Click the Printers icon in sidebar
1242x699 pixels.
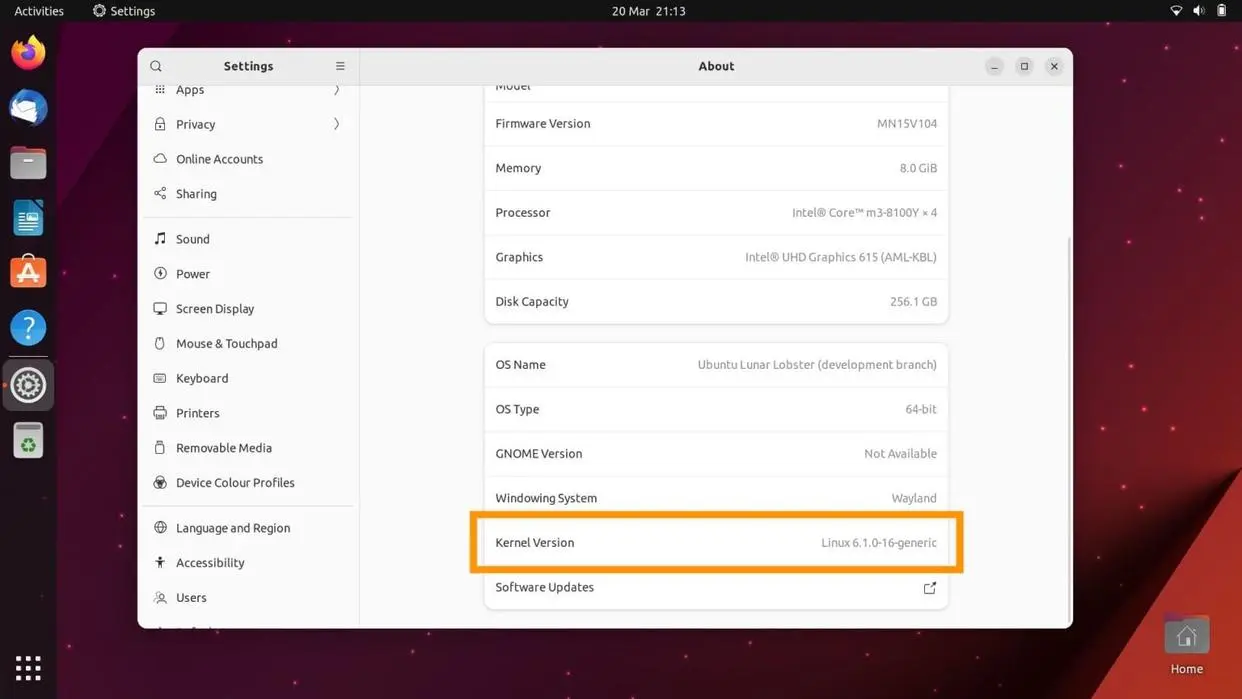[x=160, y=413]
